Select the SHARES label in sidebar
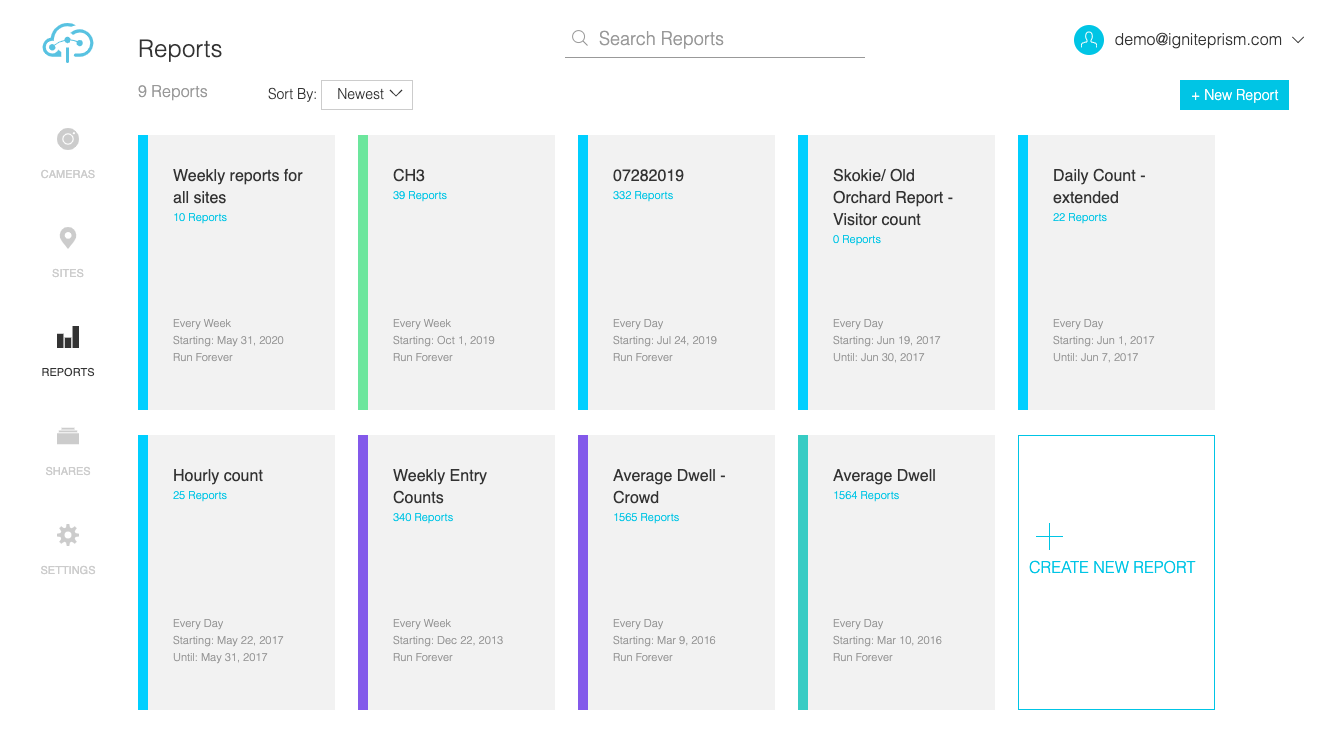1329x741 pixels. [x=68, y=471]
